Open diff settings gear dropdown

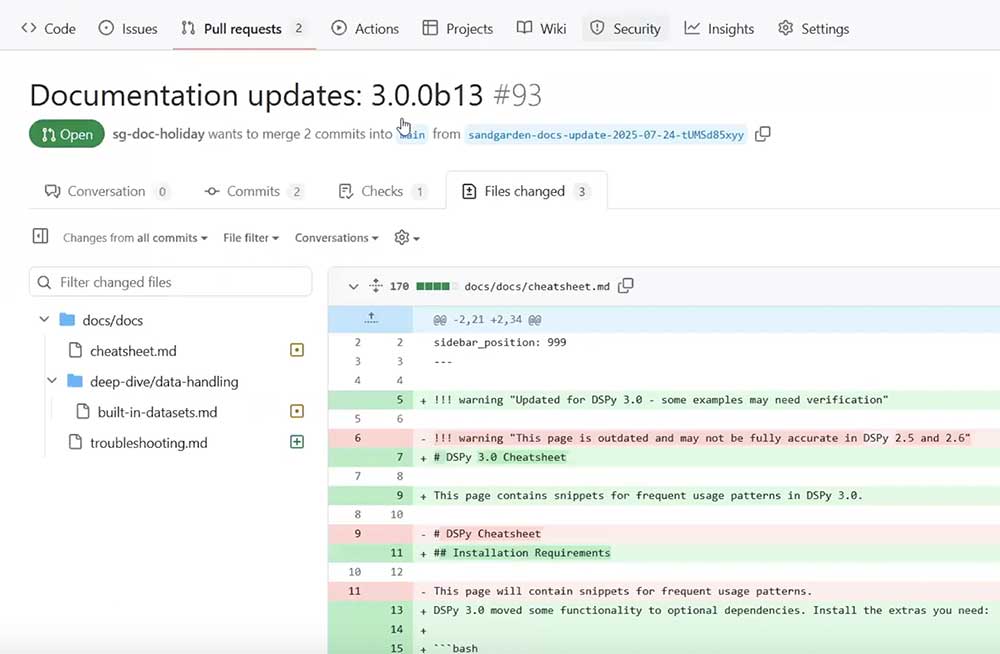pos(407,238)
